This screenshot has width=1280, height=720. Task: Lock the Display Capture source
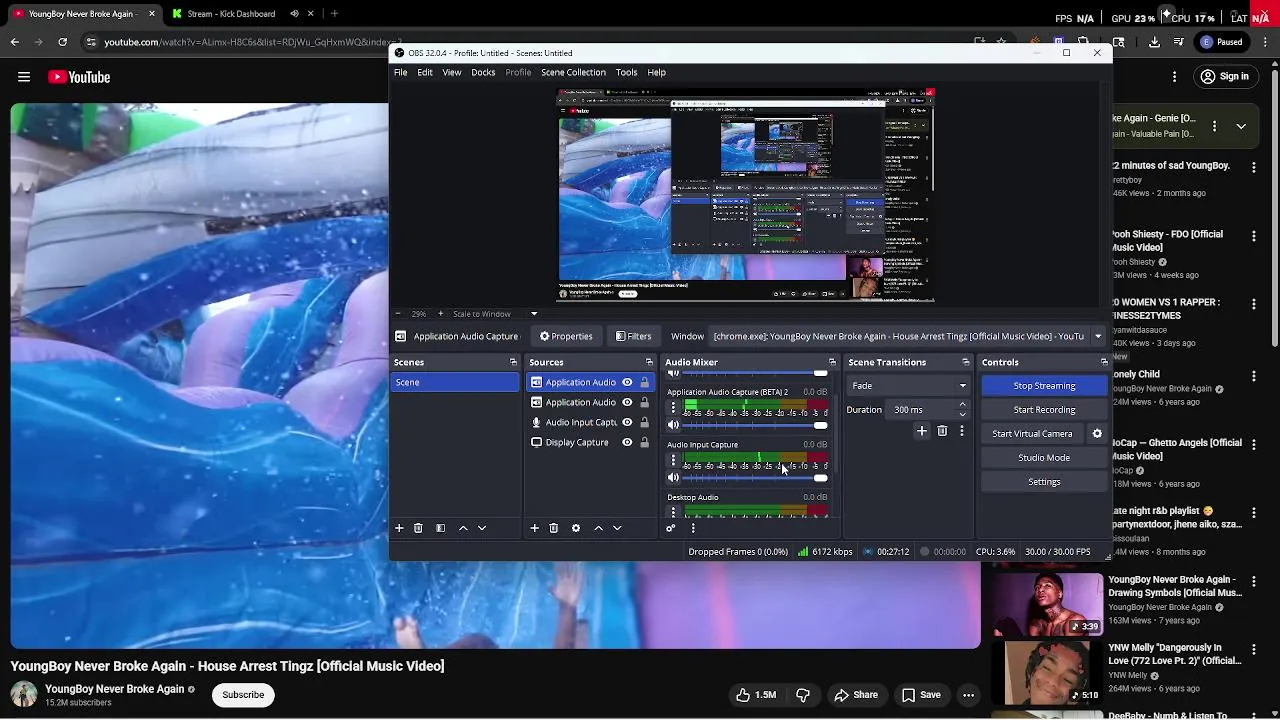(645, 442)
